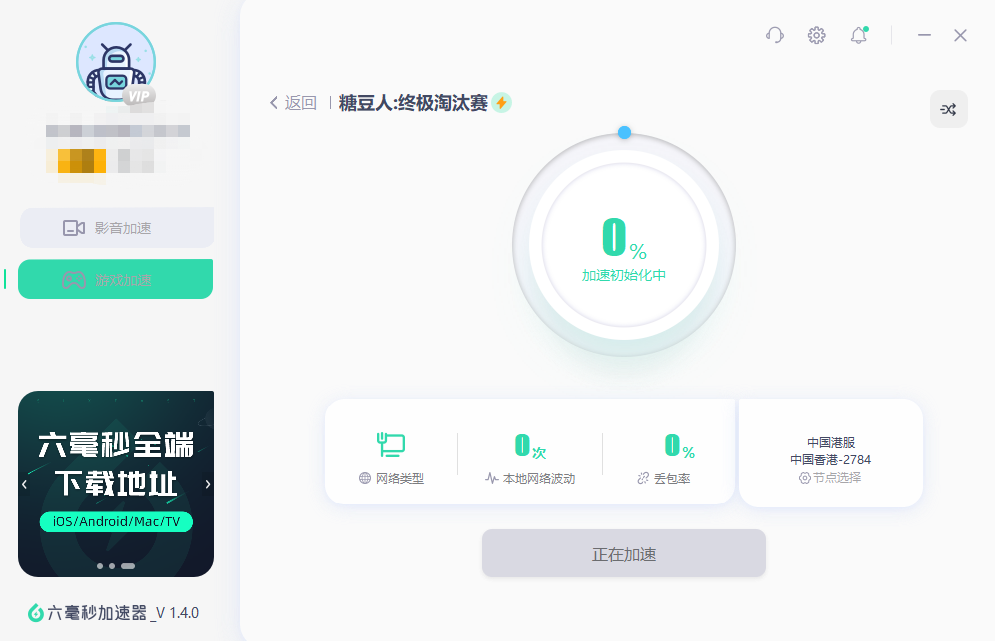Click the packet loss chain icon
The height and width of the screenshot is (641, 995).
[x=641, y=479]
